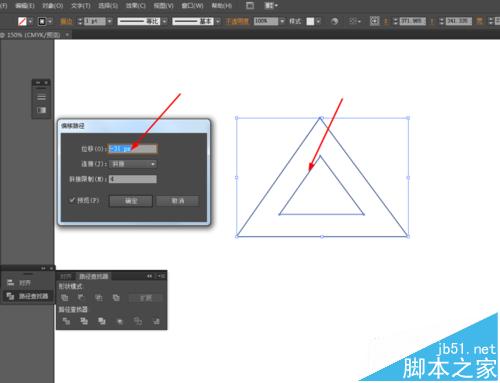Click the Exclude shape mode icon
Screen dimensions: 500x383
[x=116, y=298]
